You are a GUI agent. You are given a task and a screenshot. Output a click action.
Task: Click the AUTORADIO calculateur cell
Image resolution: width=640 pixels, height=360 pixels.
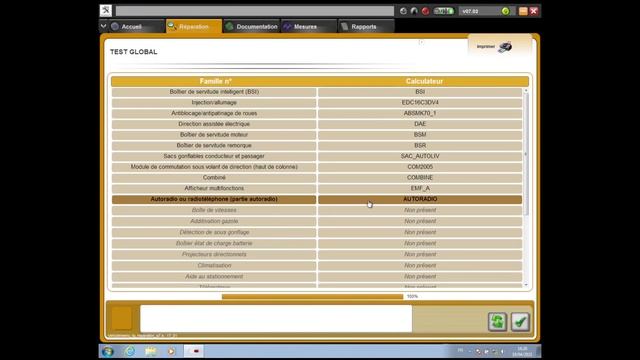point(420,199)
